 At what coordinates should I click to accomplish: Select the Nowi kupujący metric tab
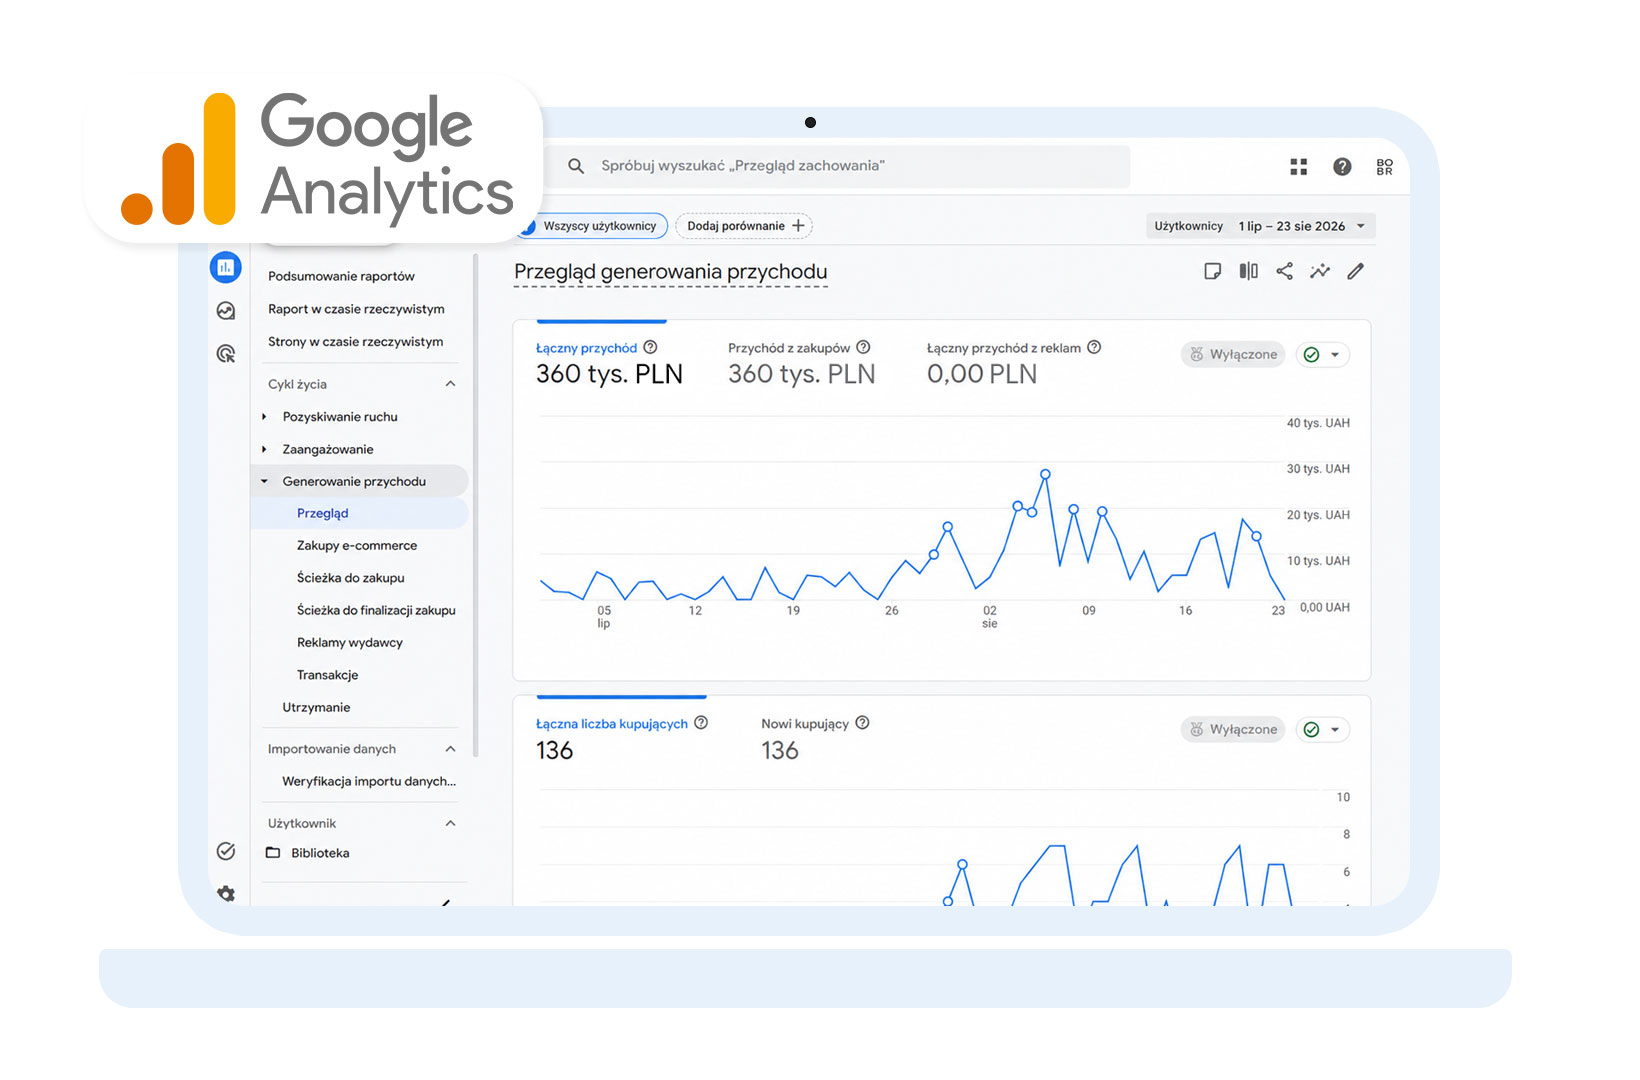click(815, 738)
